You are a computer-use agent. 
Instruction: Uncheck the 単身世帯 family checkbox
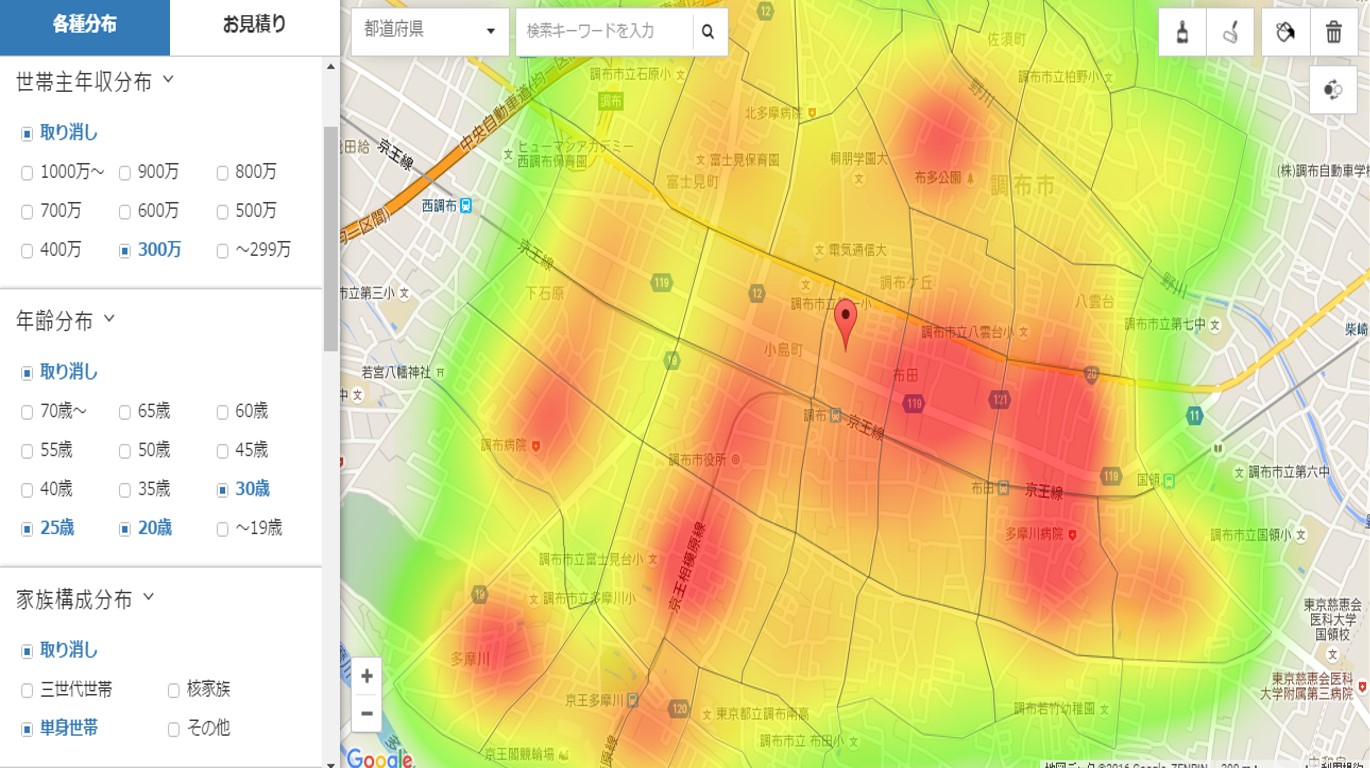pyautogui.click(x=27, y=729)
